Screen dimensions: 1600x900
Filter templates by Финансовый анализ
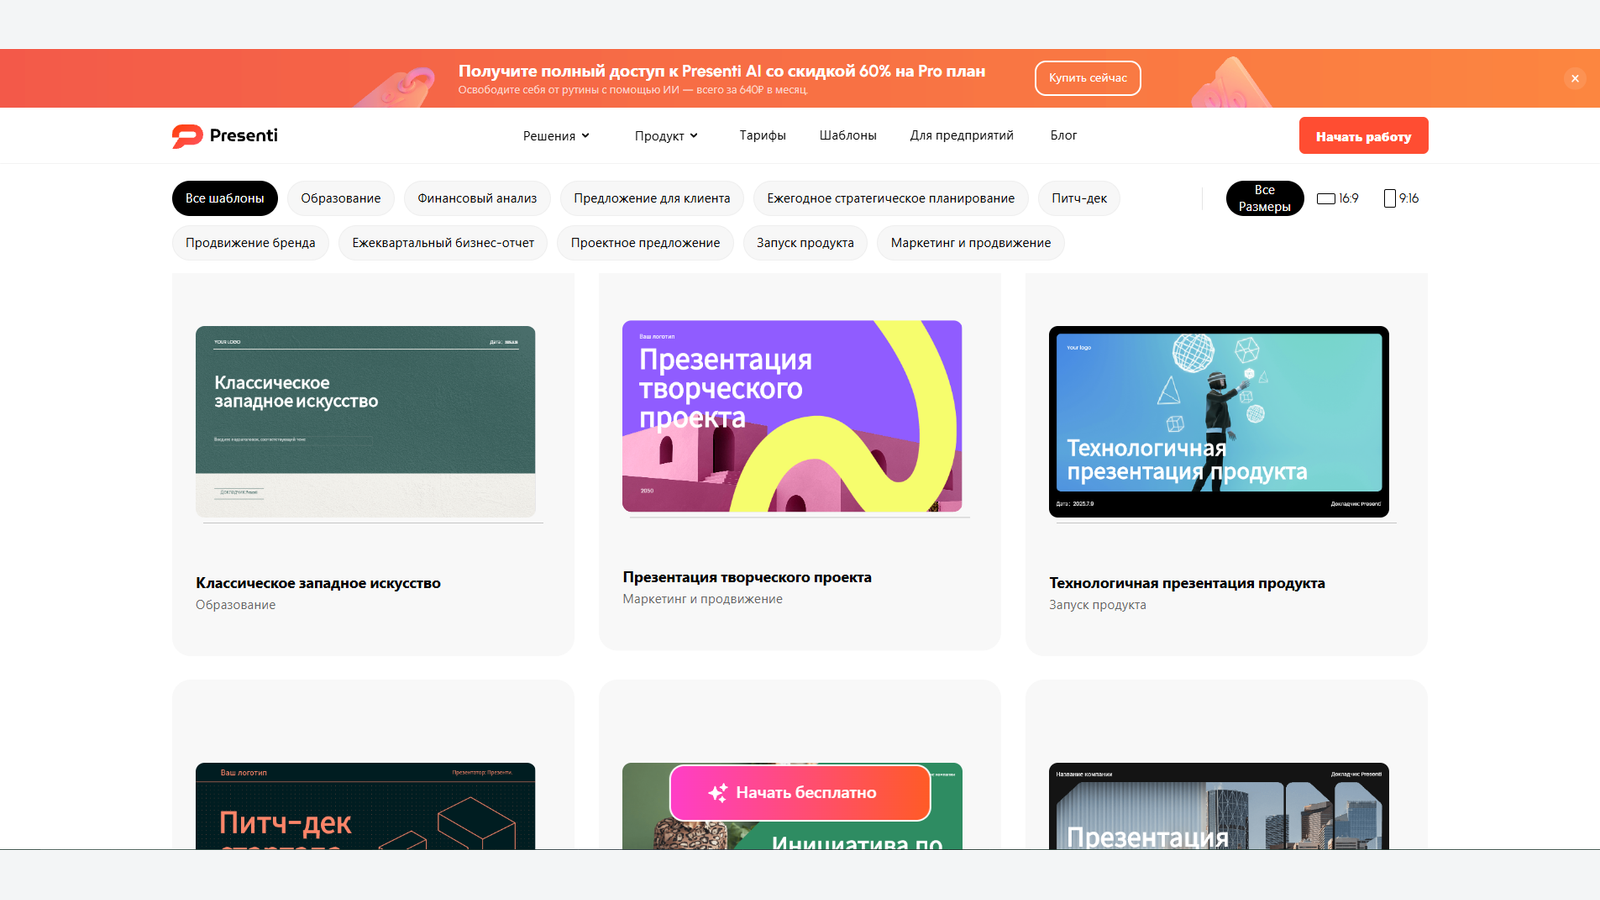pos(477,198)
